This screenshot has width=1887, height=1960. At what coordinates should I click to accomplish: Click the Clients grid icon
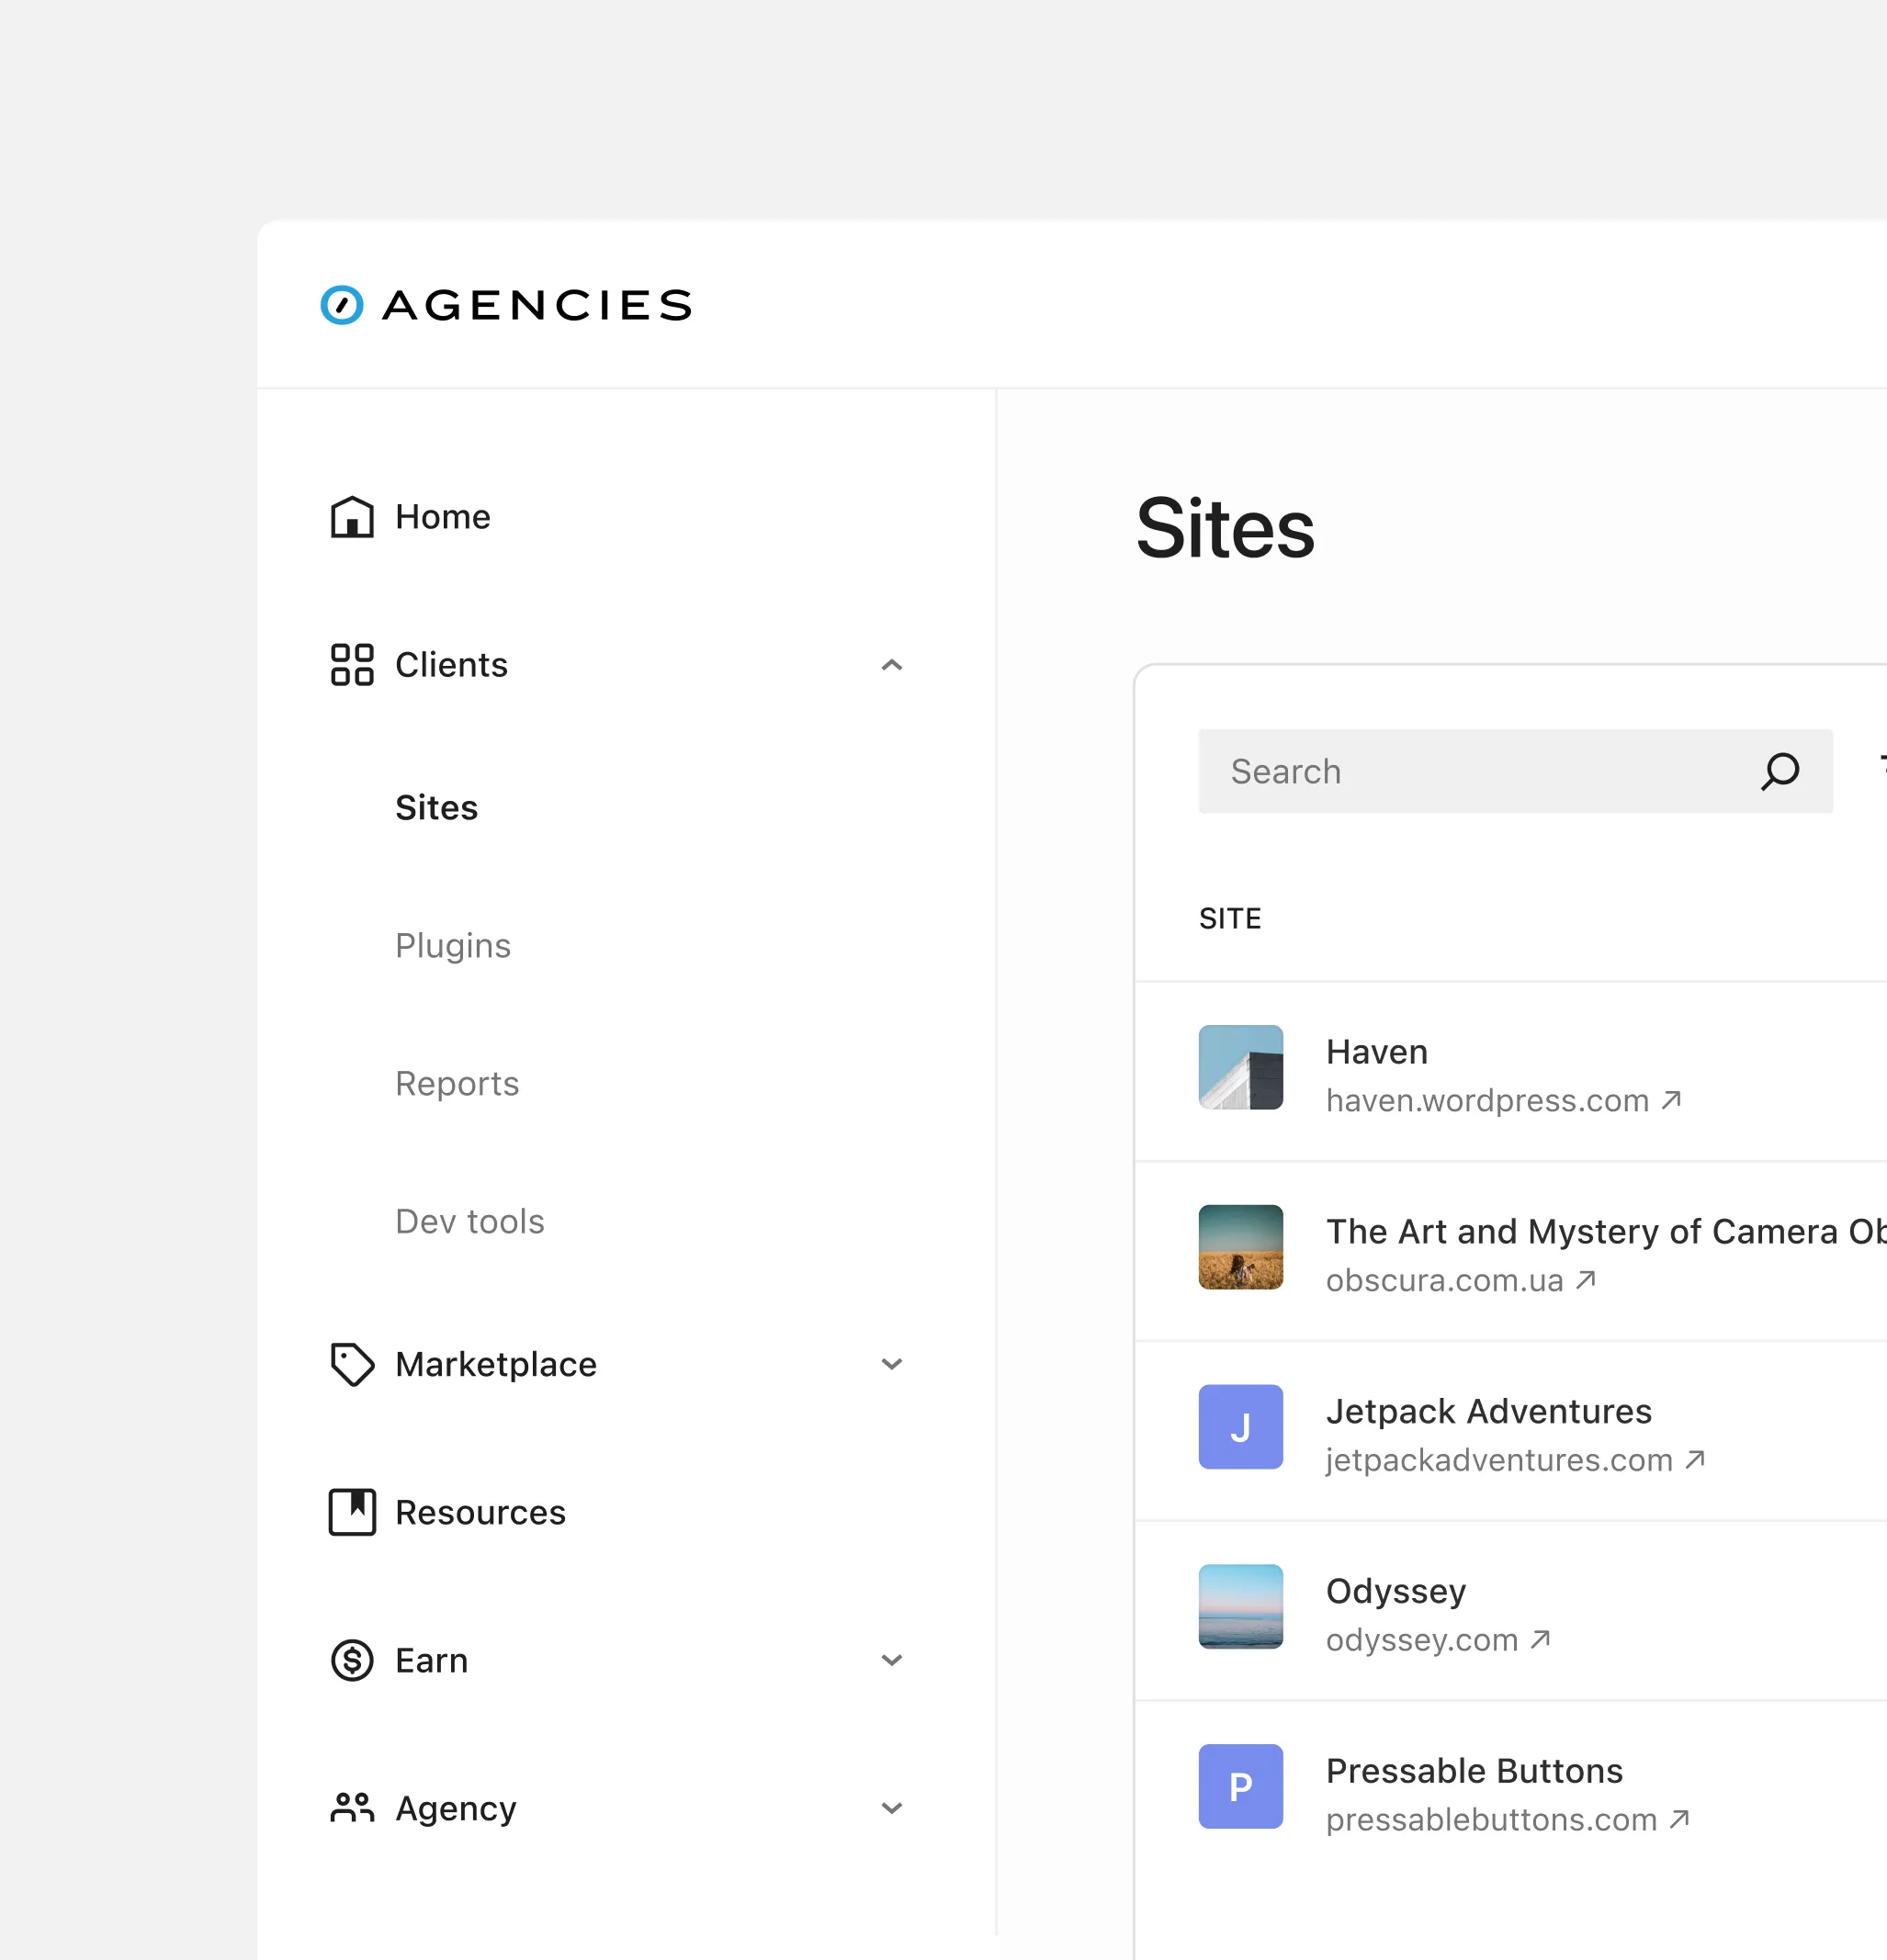click(352, 665)
